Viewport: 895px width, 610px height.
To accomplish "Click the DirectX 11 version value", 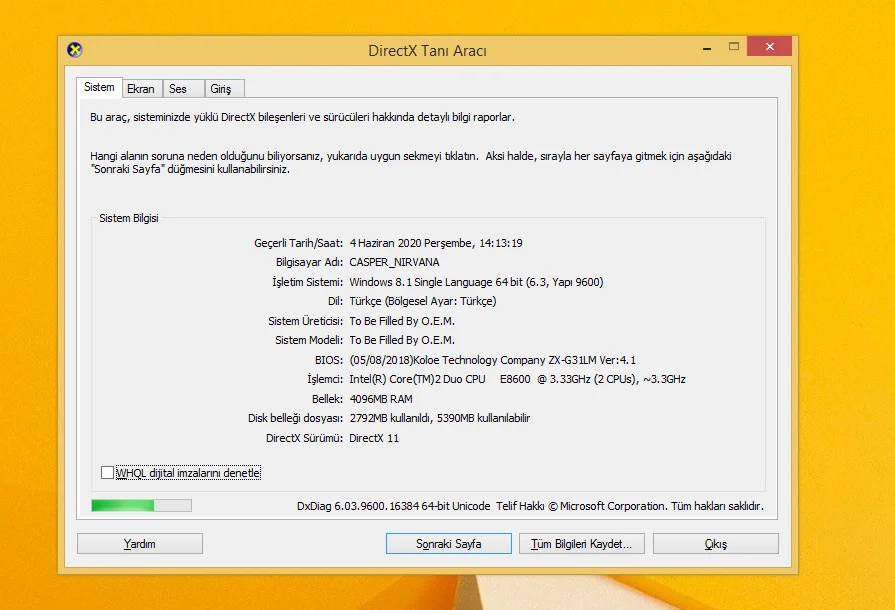I will pos(374,438).
